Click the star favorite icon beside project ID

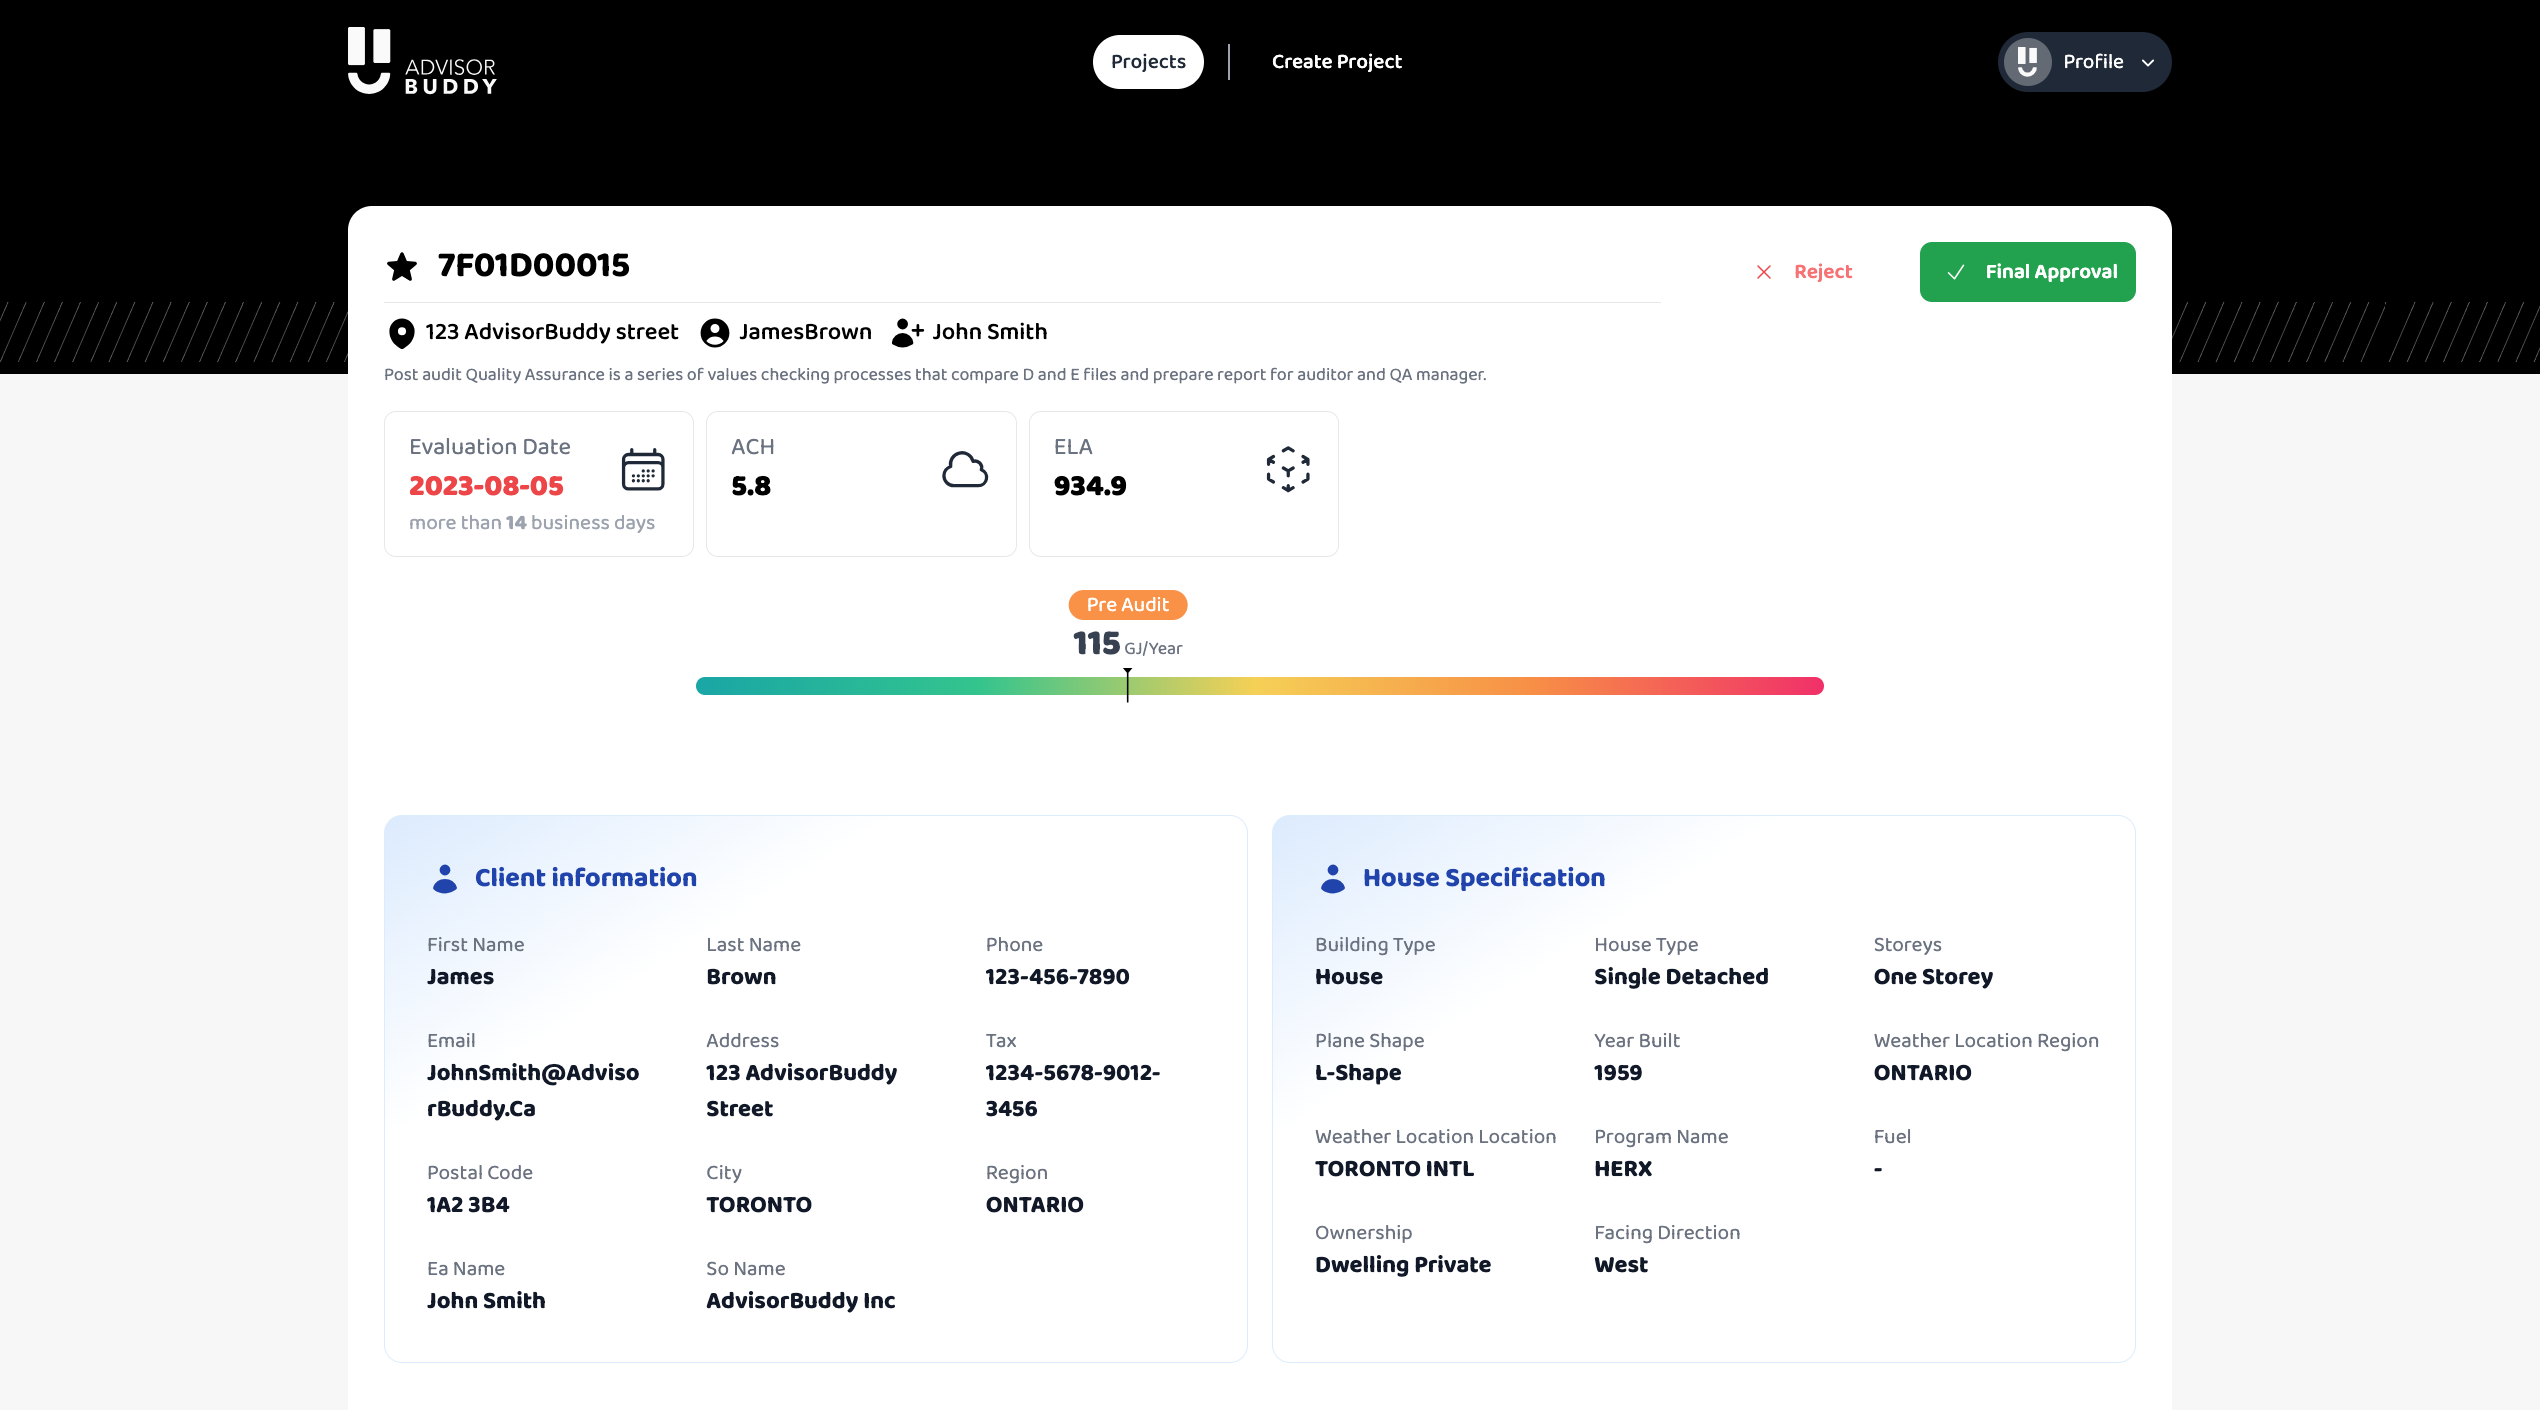[402, 266]
